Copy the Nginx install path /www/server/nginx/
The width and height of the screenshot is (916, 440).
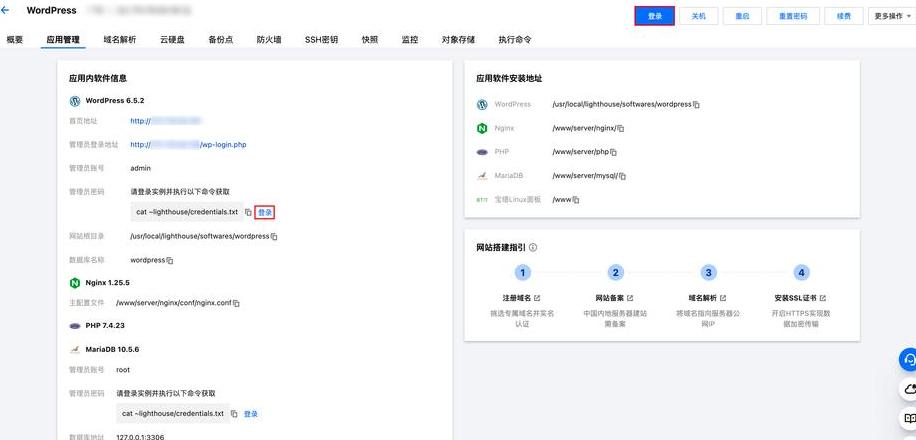coord(621,128)
